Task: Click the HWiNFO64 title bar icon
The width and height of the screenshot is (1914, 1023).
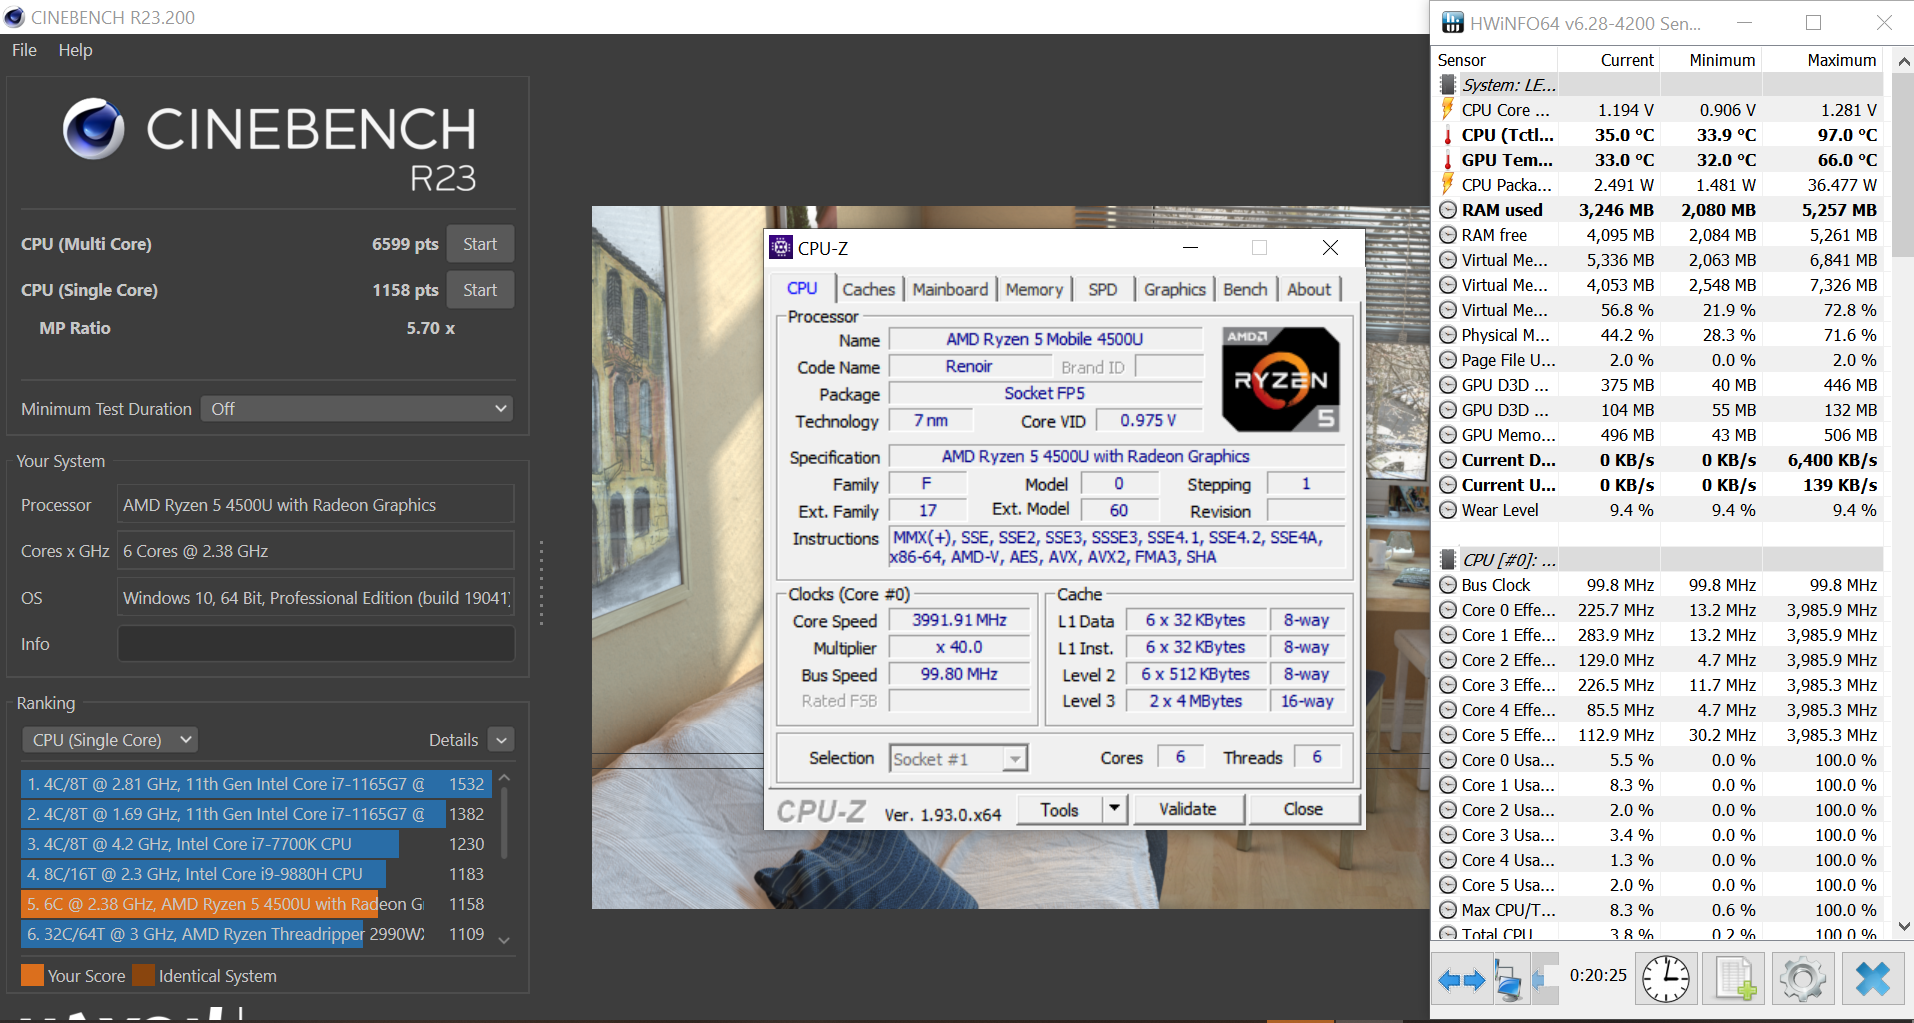Action: (x=1452, y=22)
